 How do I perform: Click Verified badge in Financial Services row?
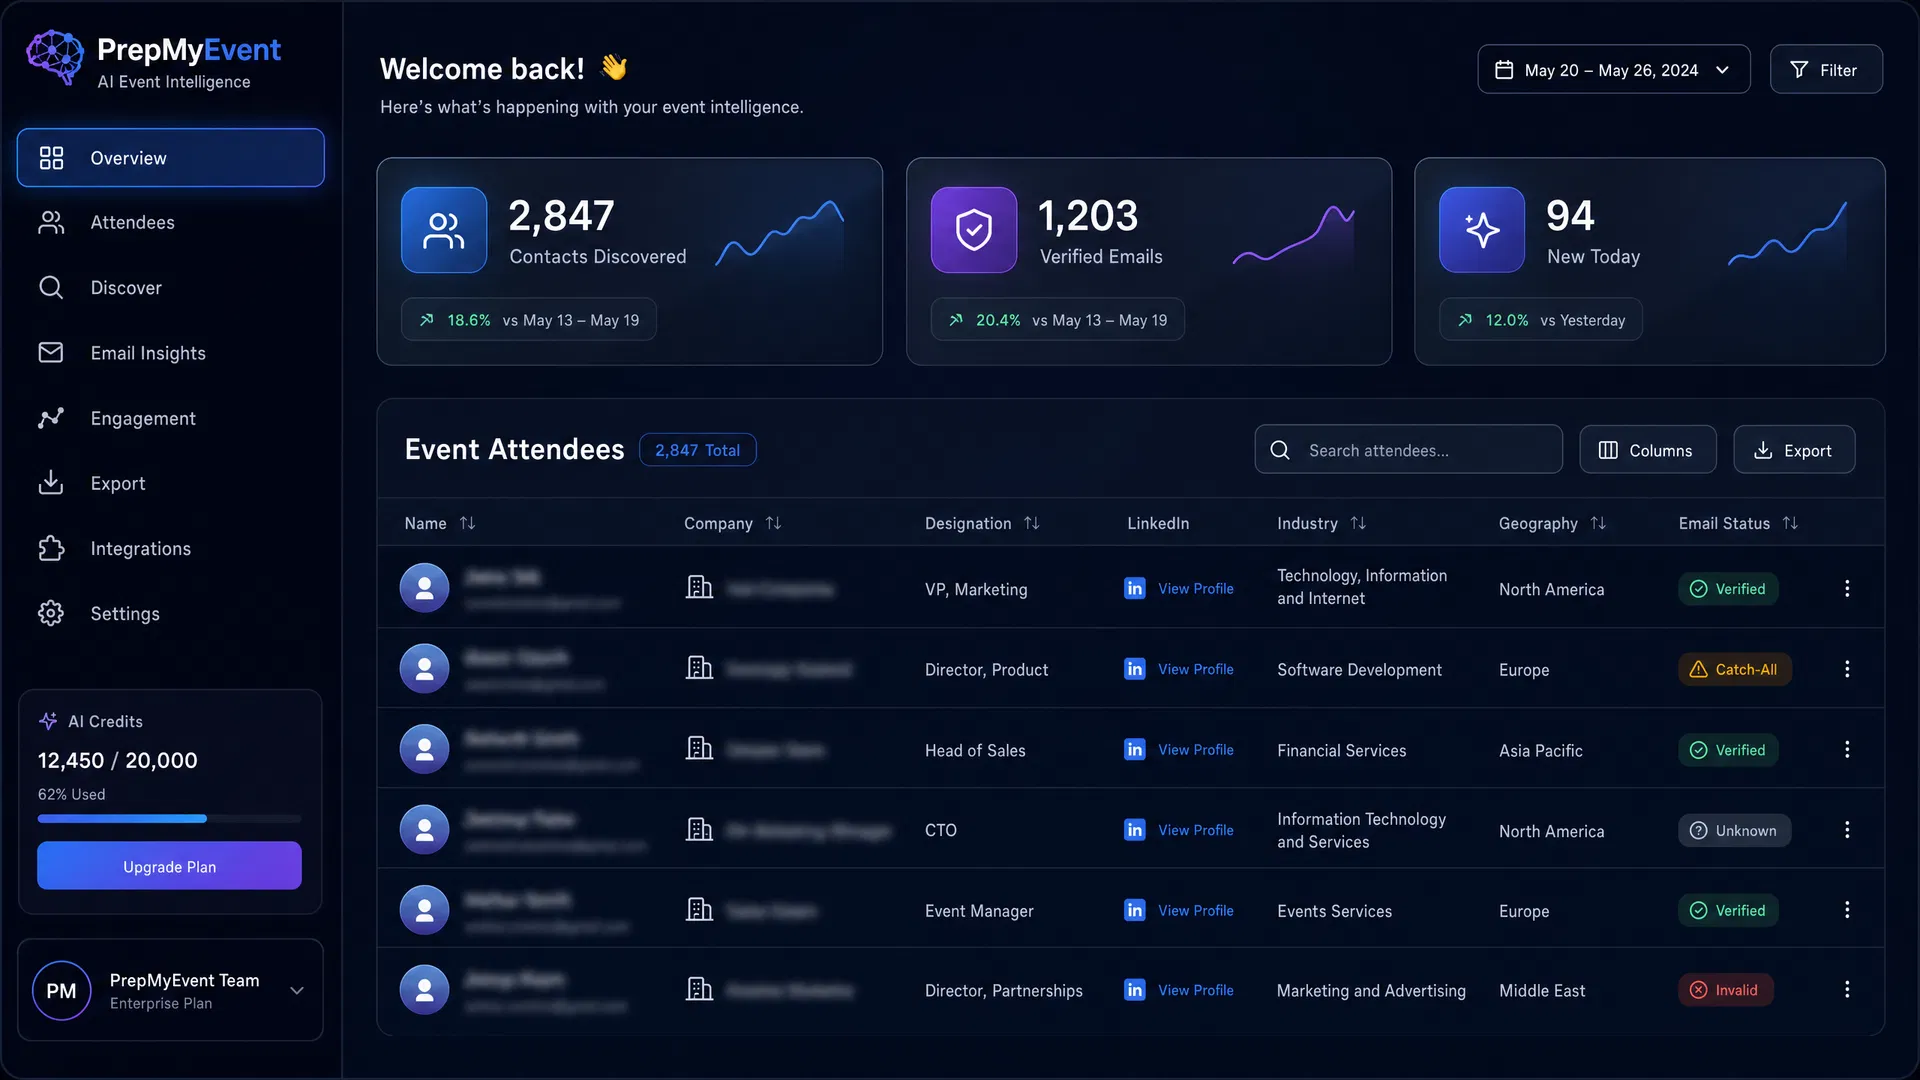(x=1728, y=750)
